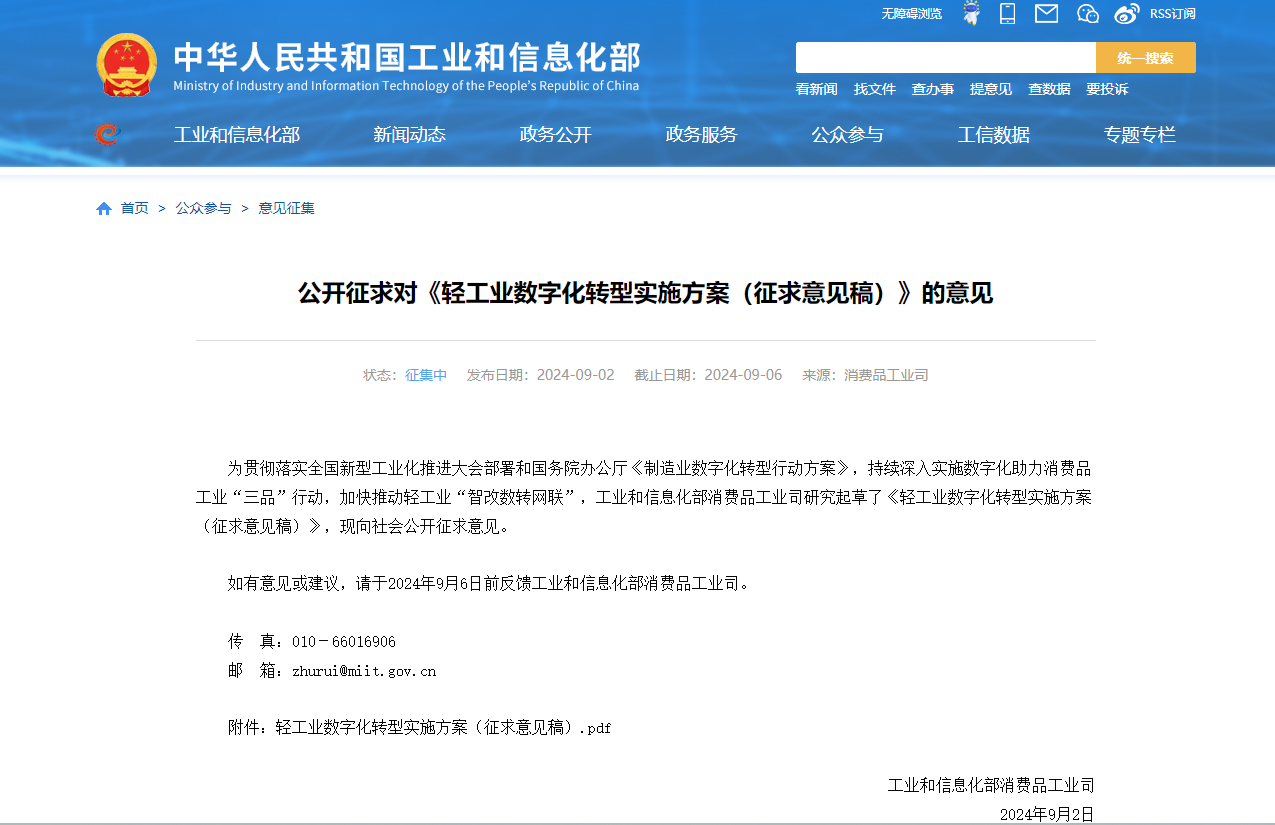Click the national emblem logo
This screenshot has width=1275, height=825.
click(127, 65)
